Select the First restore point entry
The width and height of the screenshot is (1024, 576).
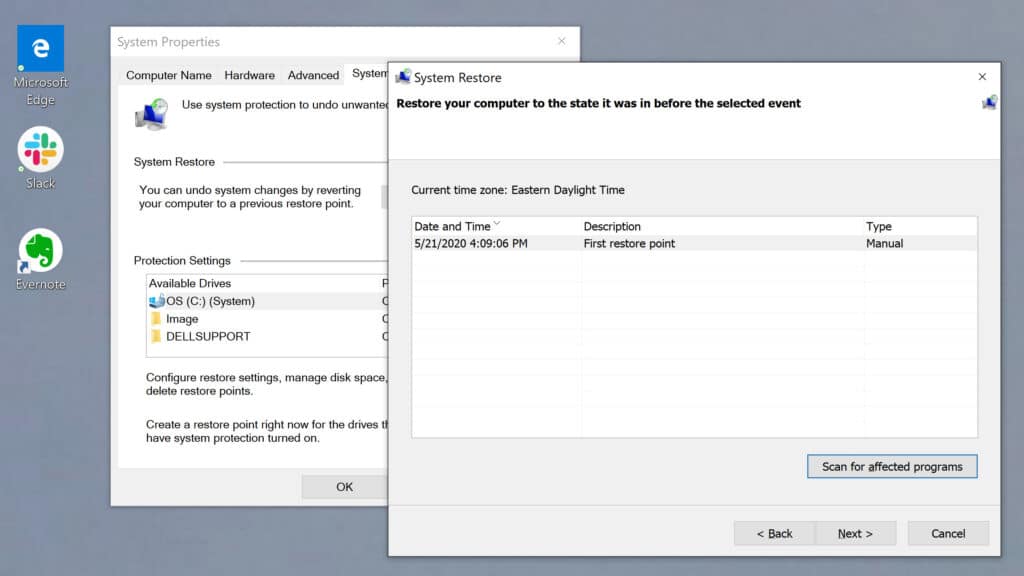click(x=600, y=241)
